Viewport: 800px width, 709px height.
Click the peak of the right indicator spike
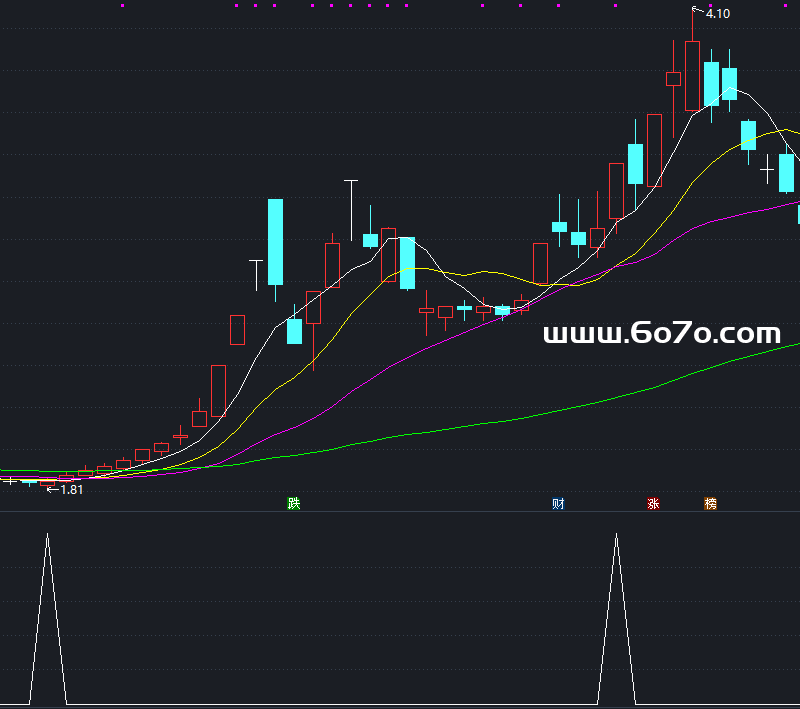616,535
